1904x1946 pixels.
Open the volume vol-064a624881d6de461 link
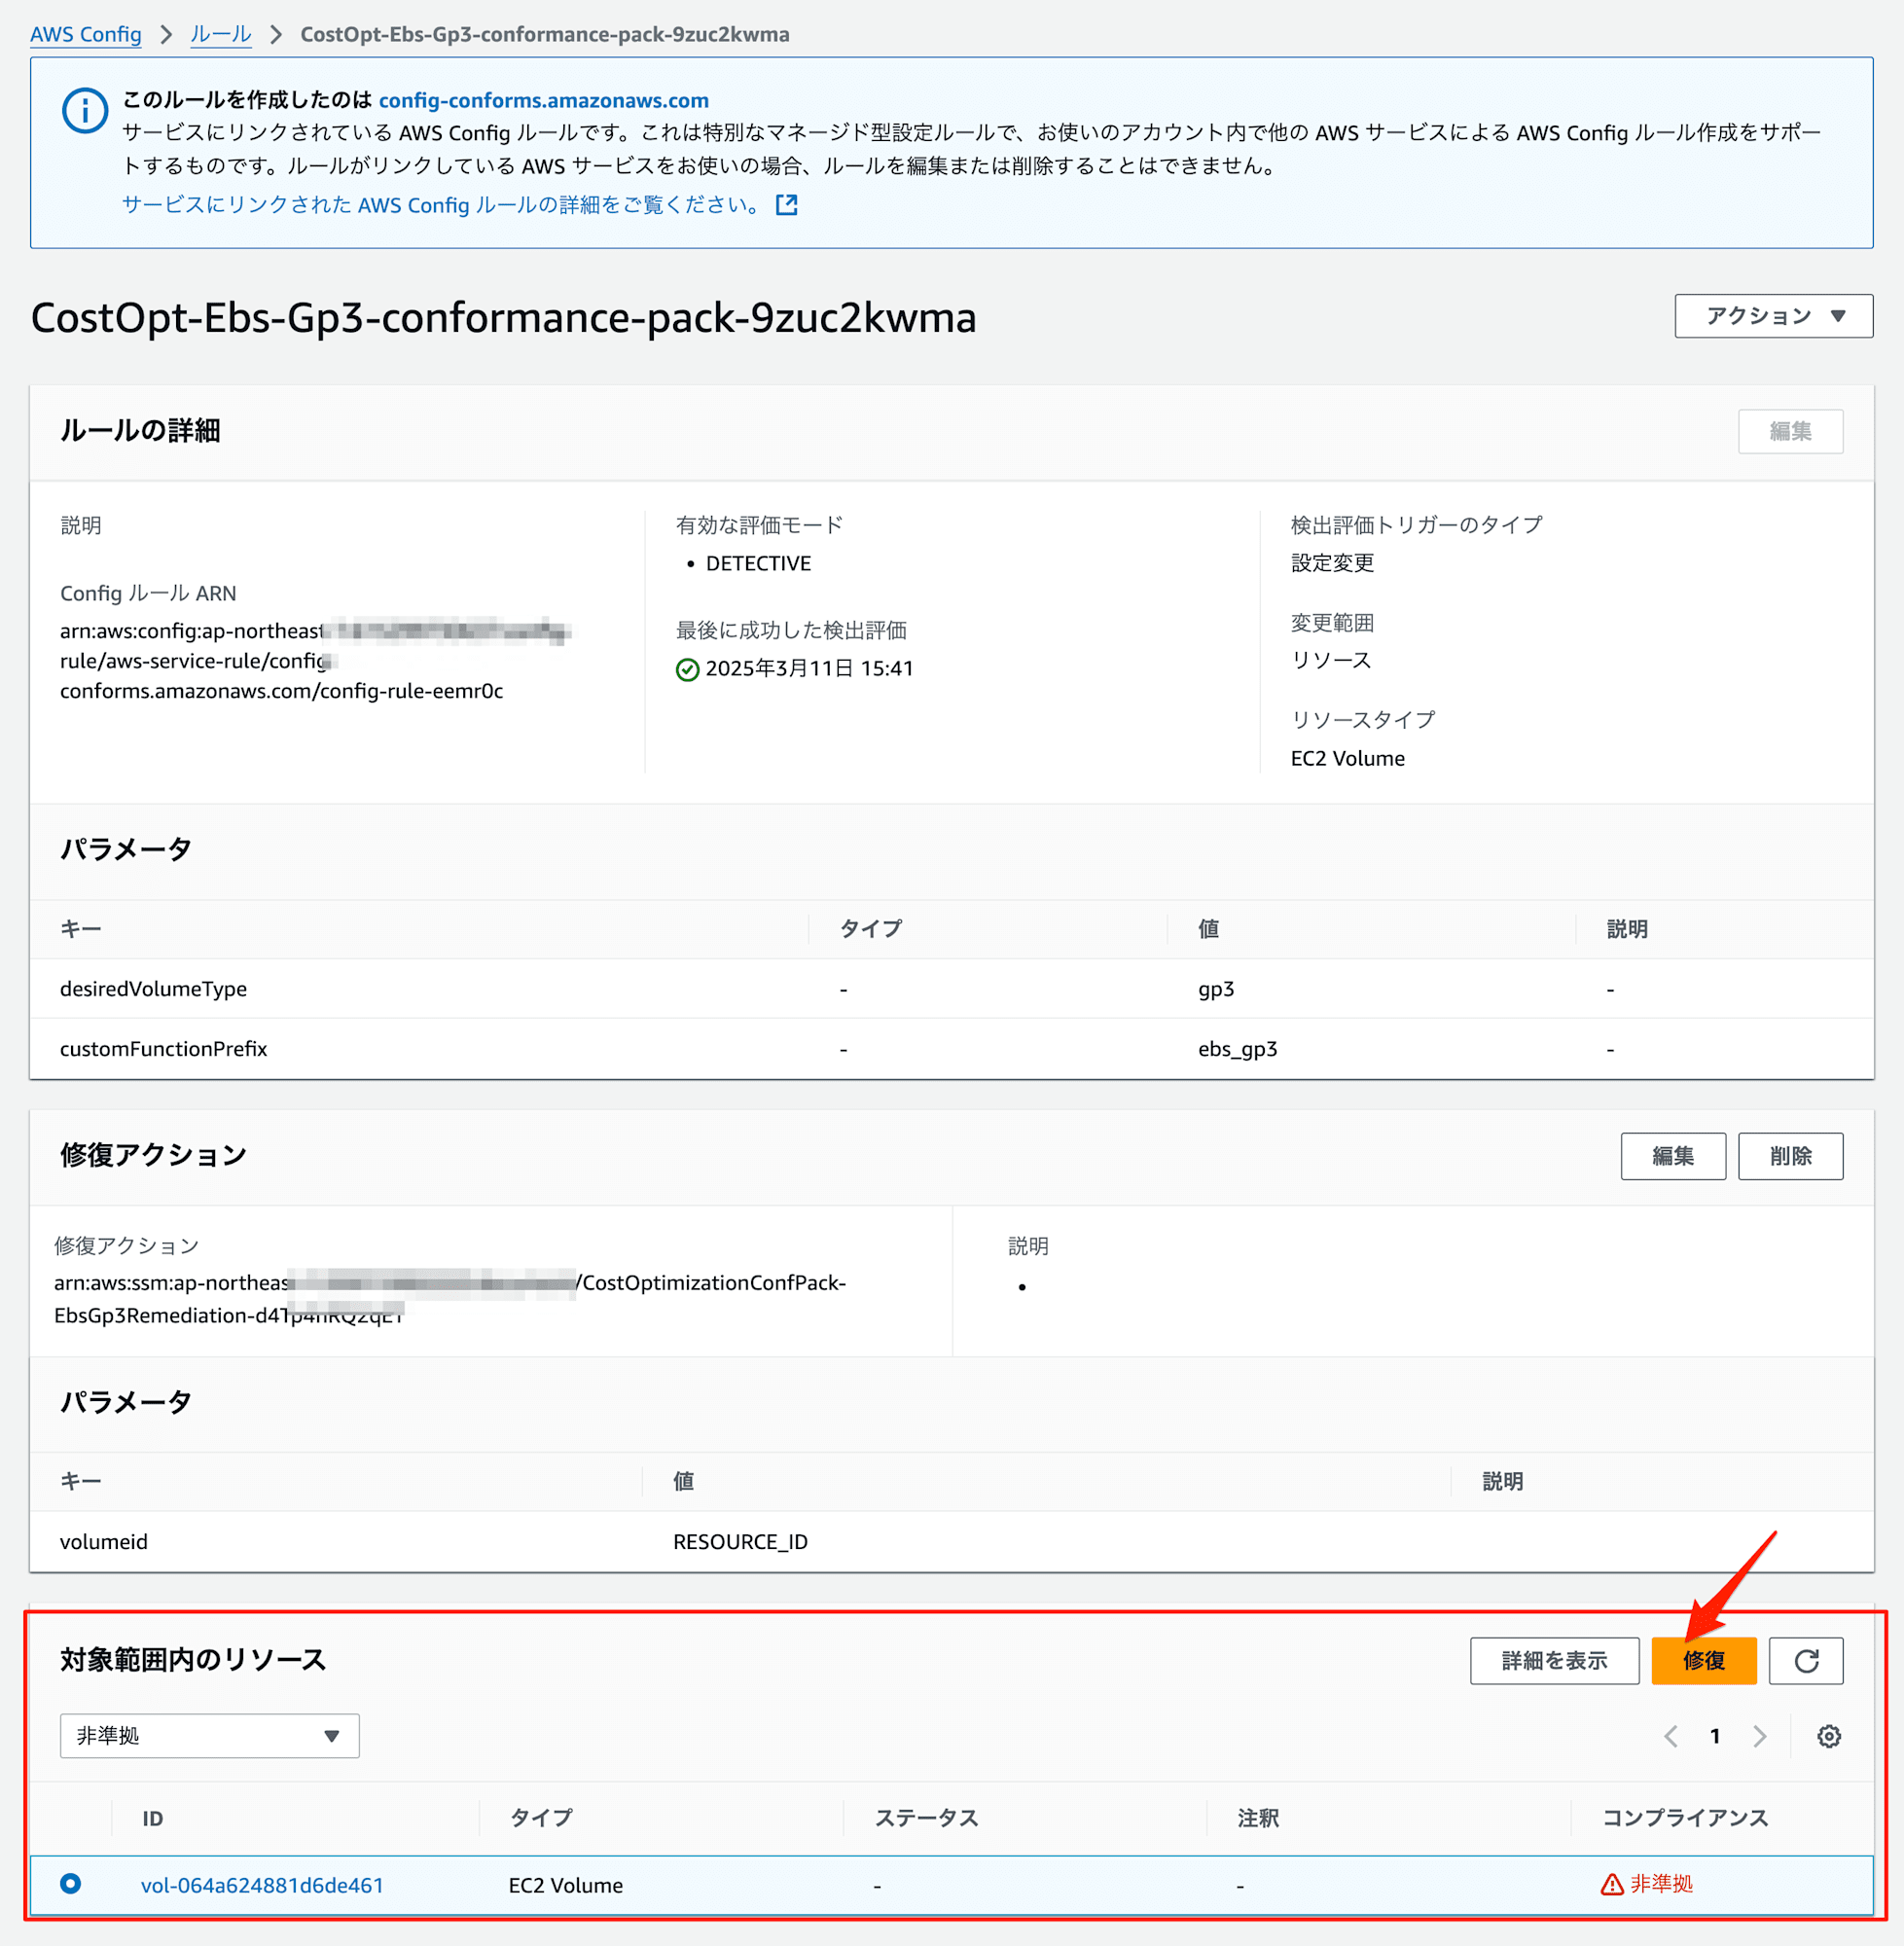click(x=262, y=1885)
